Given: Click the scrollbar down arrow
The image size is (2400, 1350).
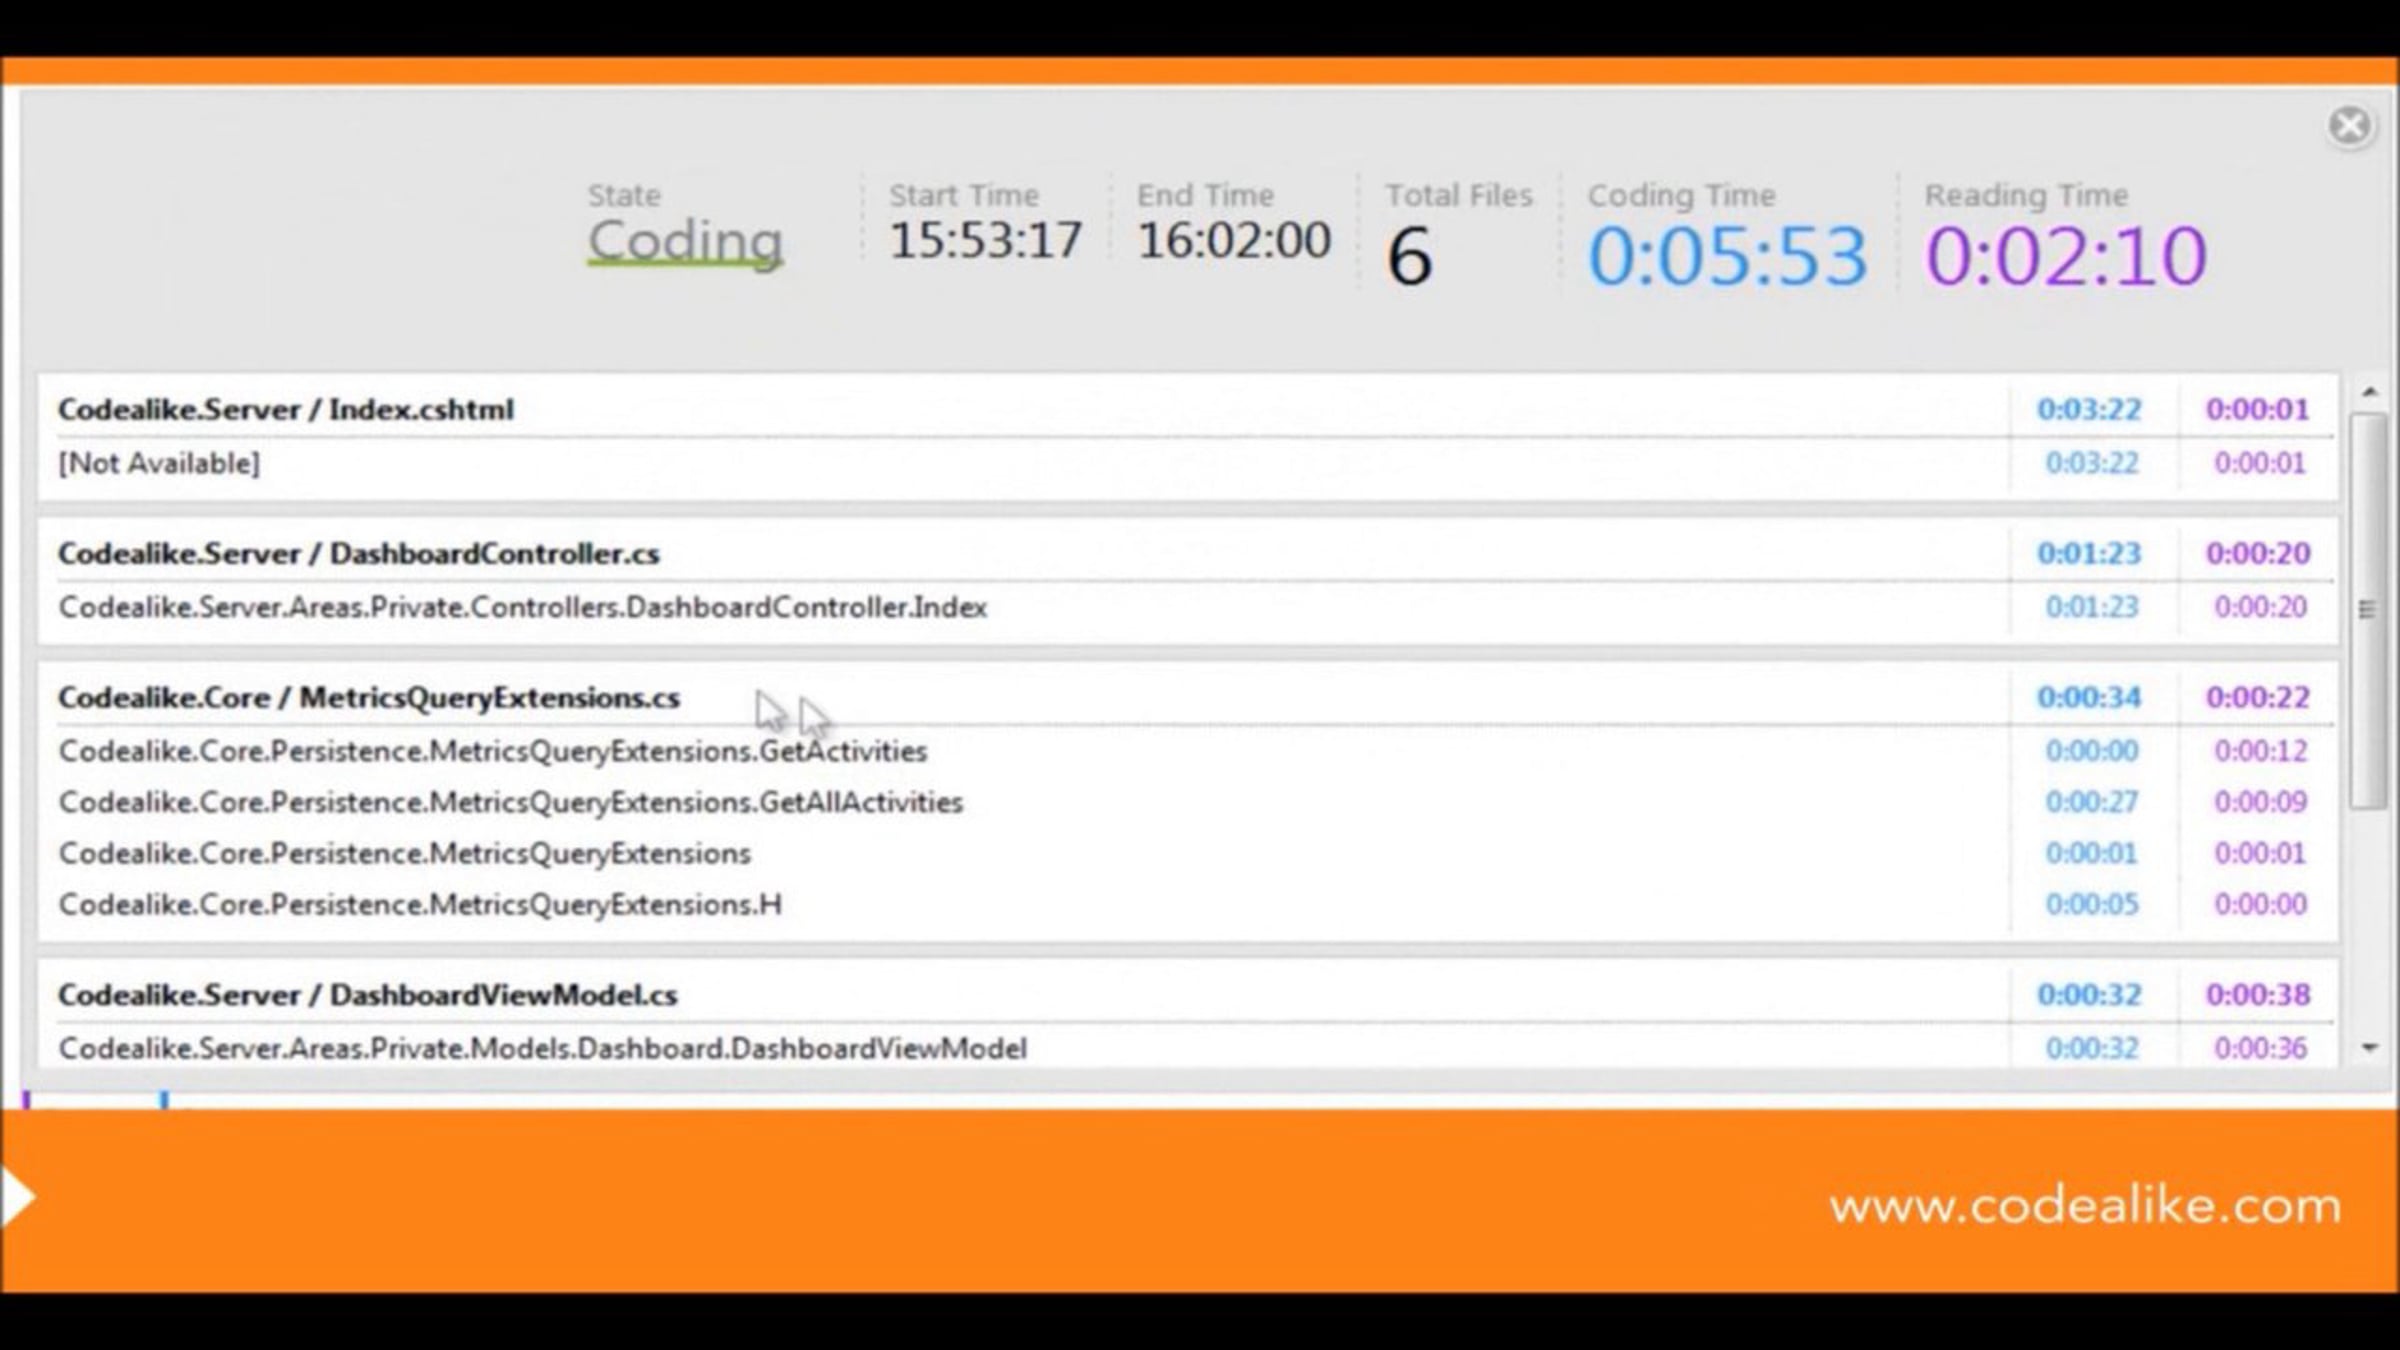Looking at the screenshot, I should 2369,1048.
